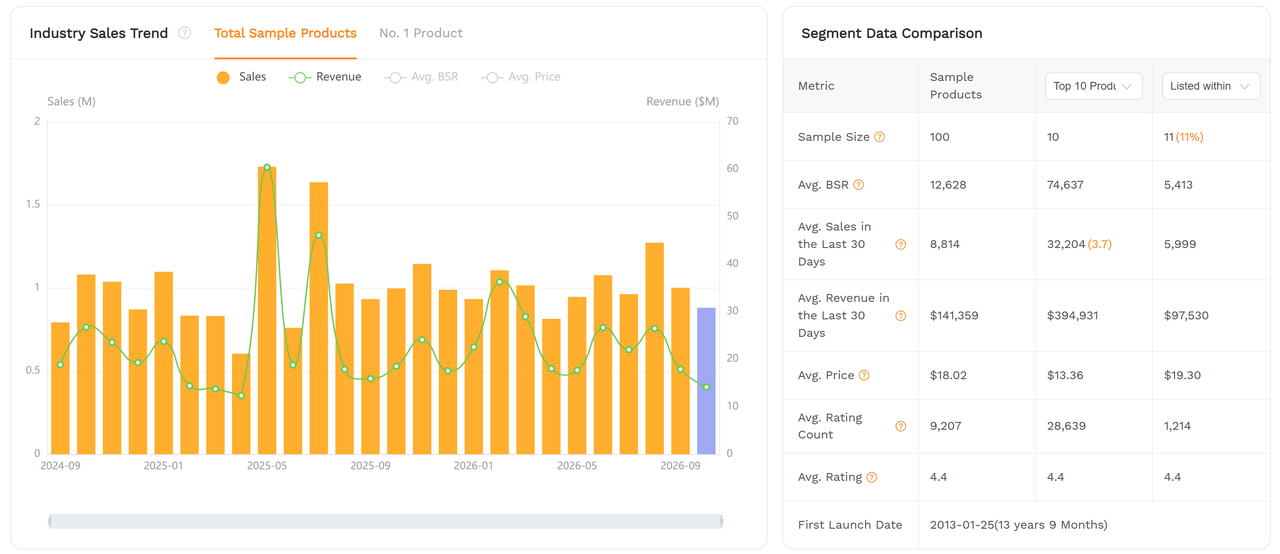1280x554 pixels.
Task: Open Listed within dropdown
Action: click(x=1210, y=86)
